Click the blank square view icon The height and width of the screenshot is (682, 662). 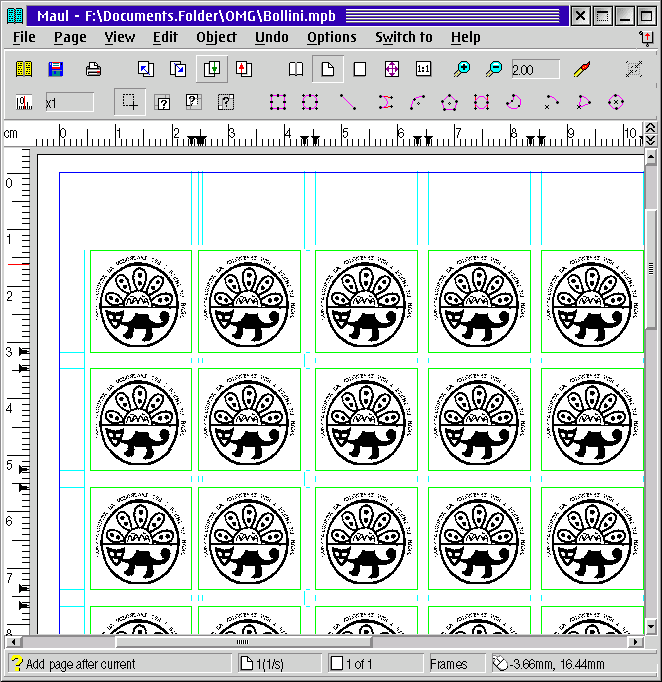pyautogui.click(x=360, y=69)
